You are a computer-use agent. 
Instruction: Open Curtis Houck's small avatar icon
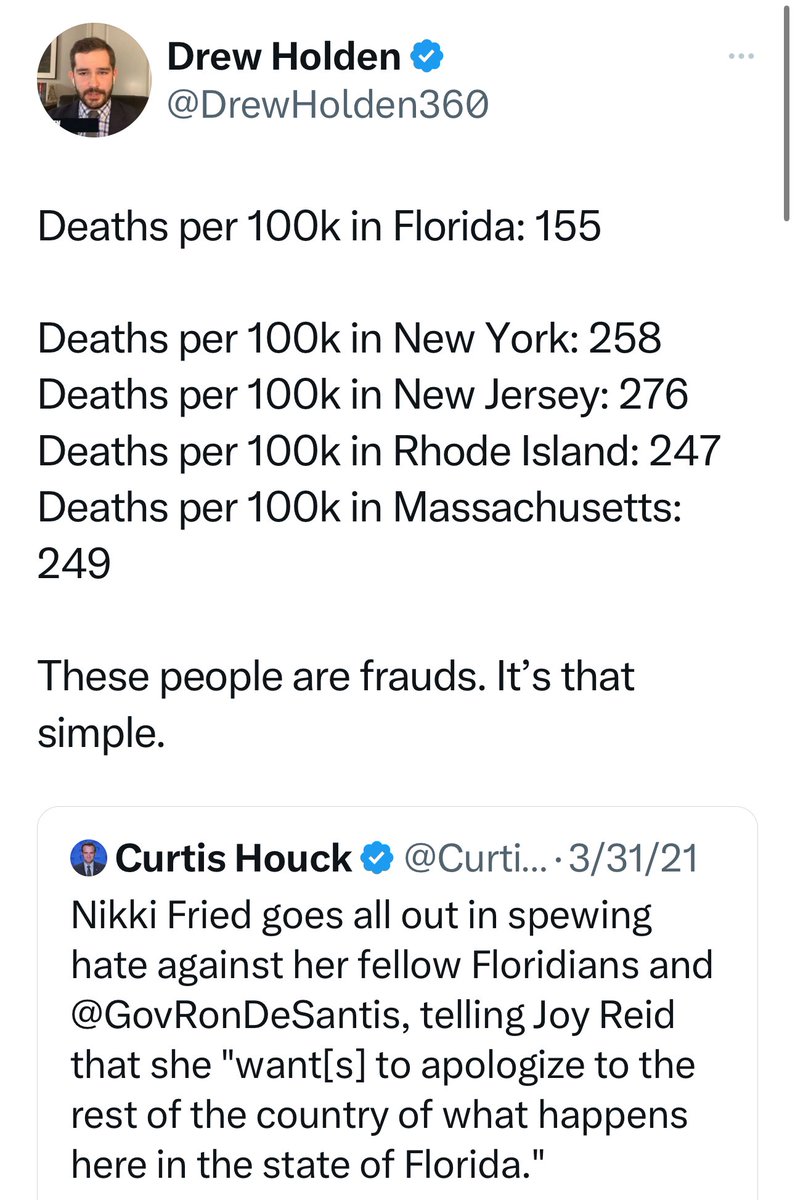(88, 858)
